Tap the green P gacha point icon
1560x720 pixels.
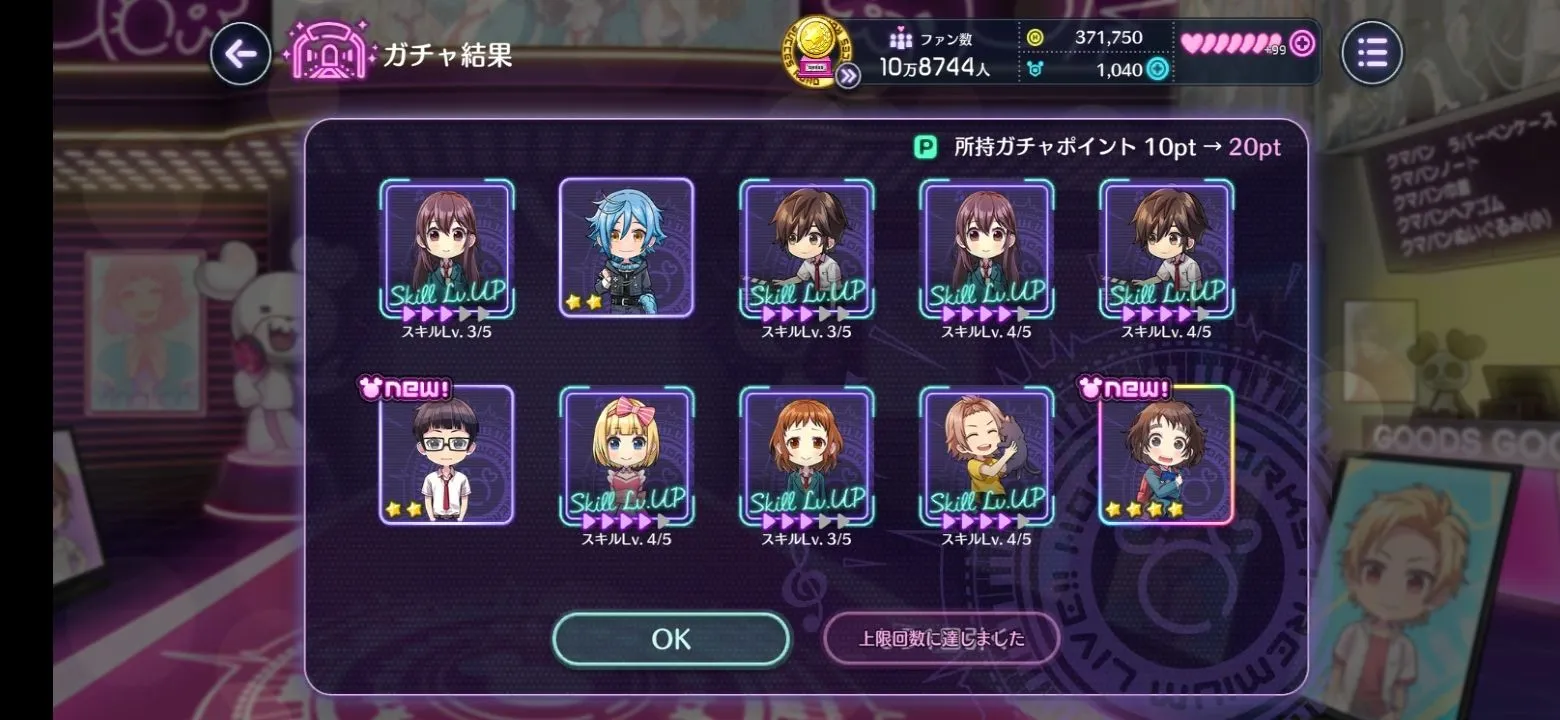[x=926, y=148]
